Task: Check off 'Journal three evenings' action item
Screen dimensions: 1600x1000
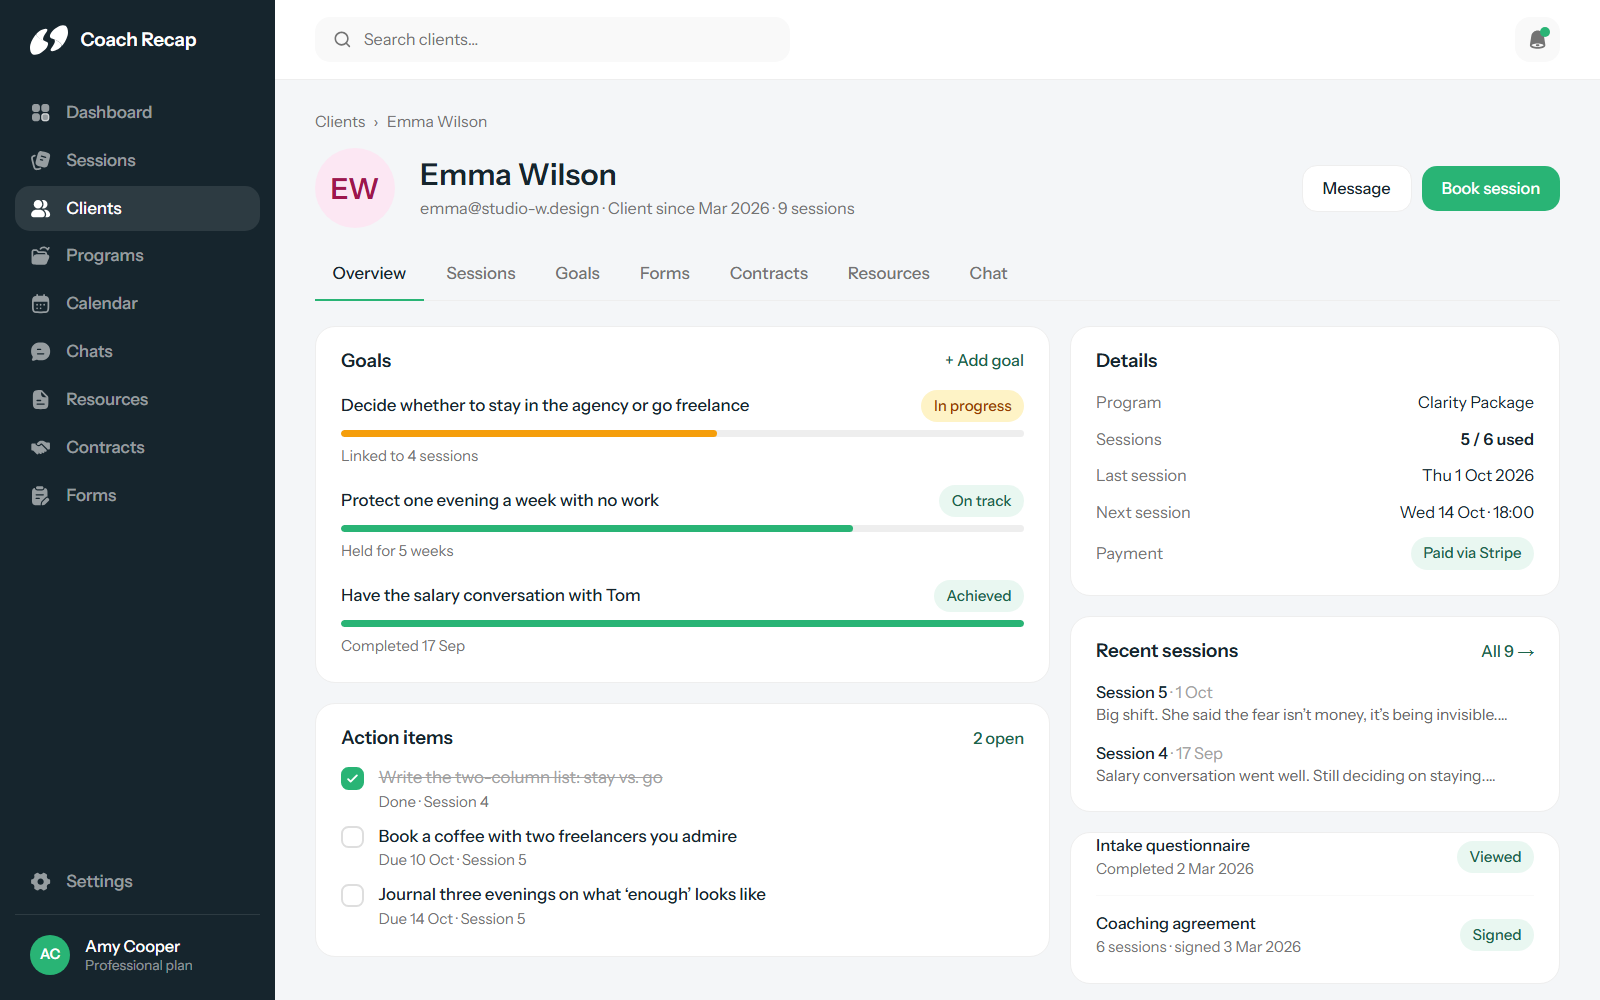Action: [353, 895]
